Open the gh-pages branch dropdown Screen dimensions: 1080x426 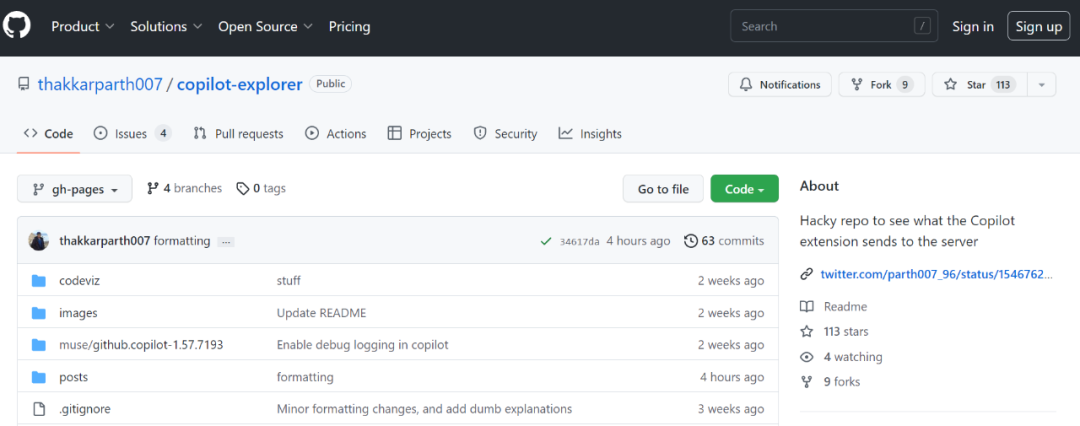75,189
